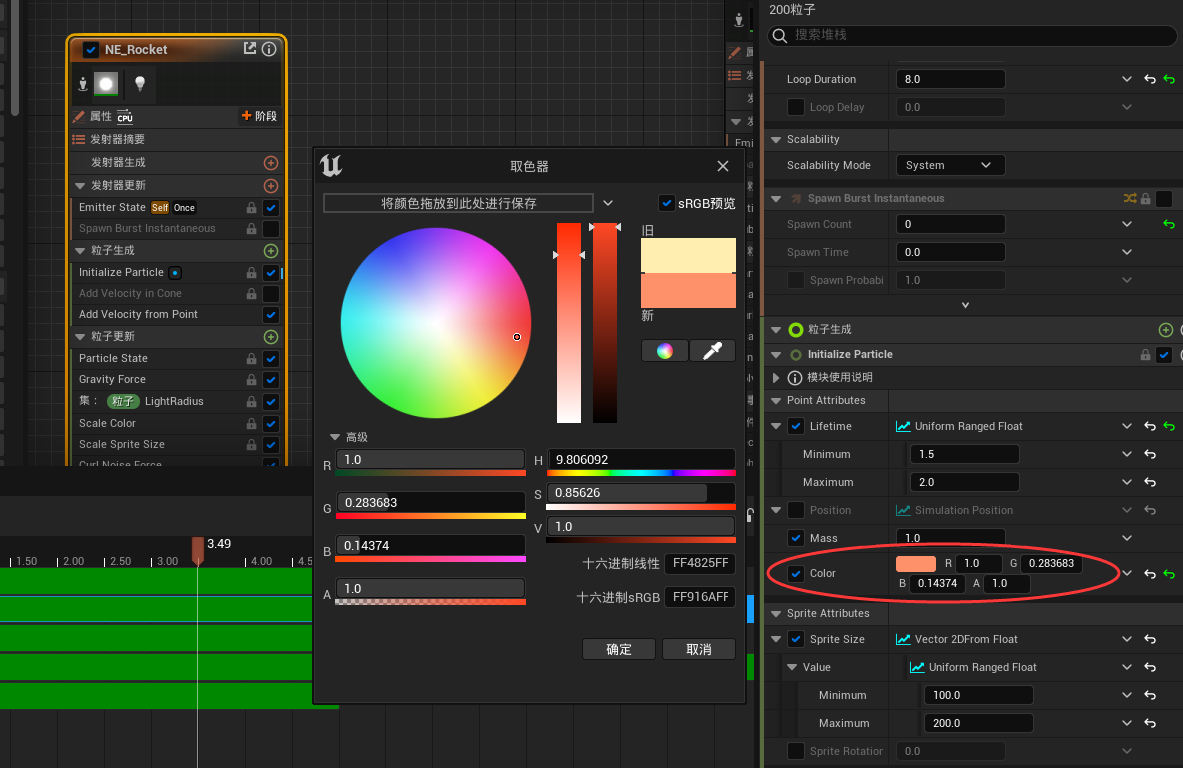The image size is (1183, 768).
Task: Reset Sprite Size with the arrow
Action: pyautogui.click(x=1150, y=639)
